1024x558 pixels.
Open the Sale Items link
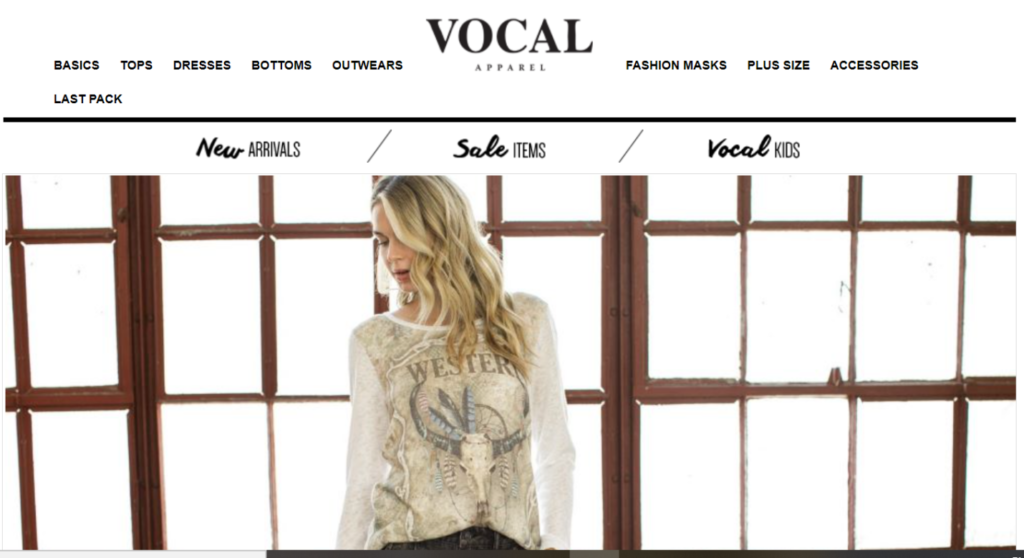[500, 148]
